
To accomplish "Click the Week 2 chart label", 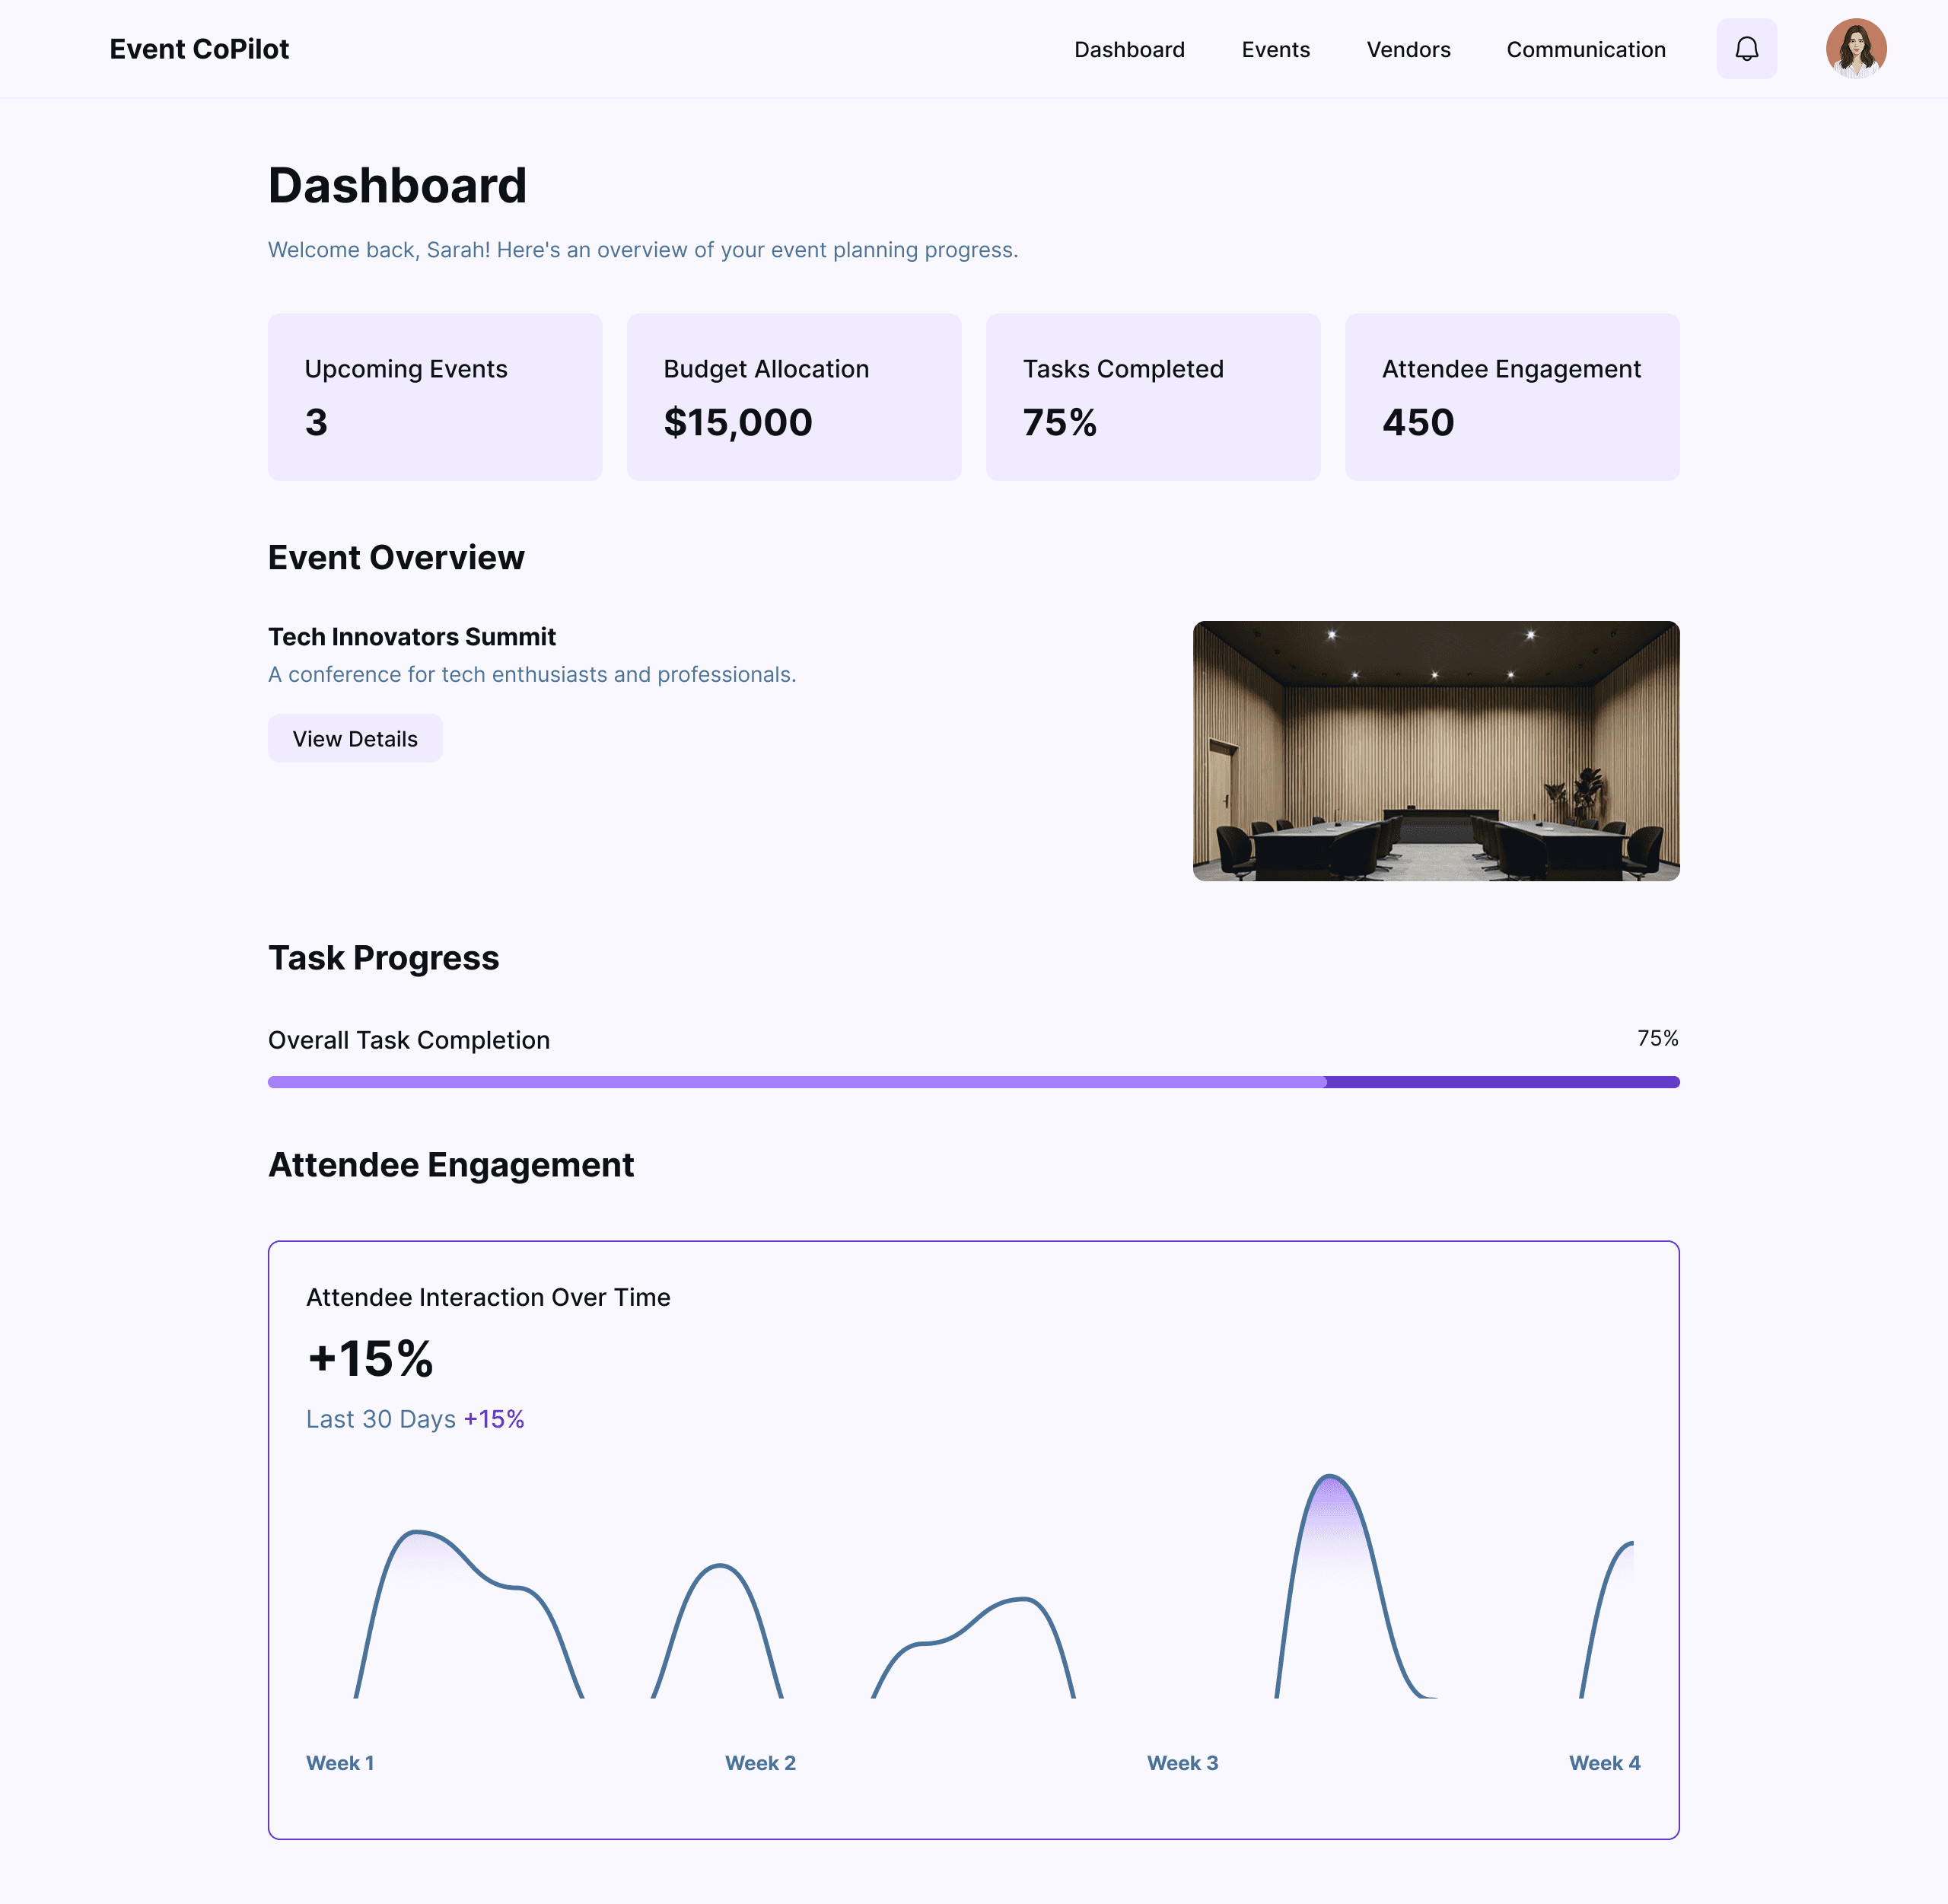I will pyautogui.click(x=760, y=1763).
